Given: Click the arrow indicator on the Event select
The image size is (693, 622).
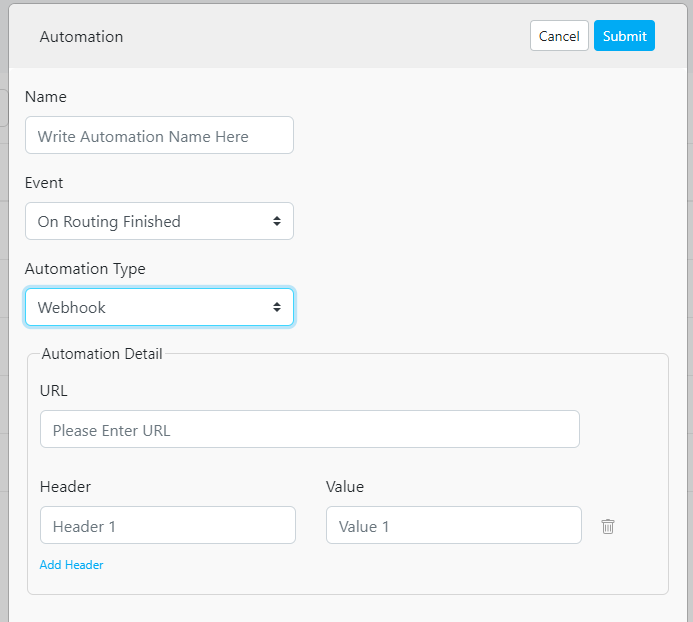Looking at the screenshot, I should pyautogui.click(x=277, y=222).
